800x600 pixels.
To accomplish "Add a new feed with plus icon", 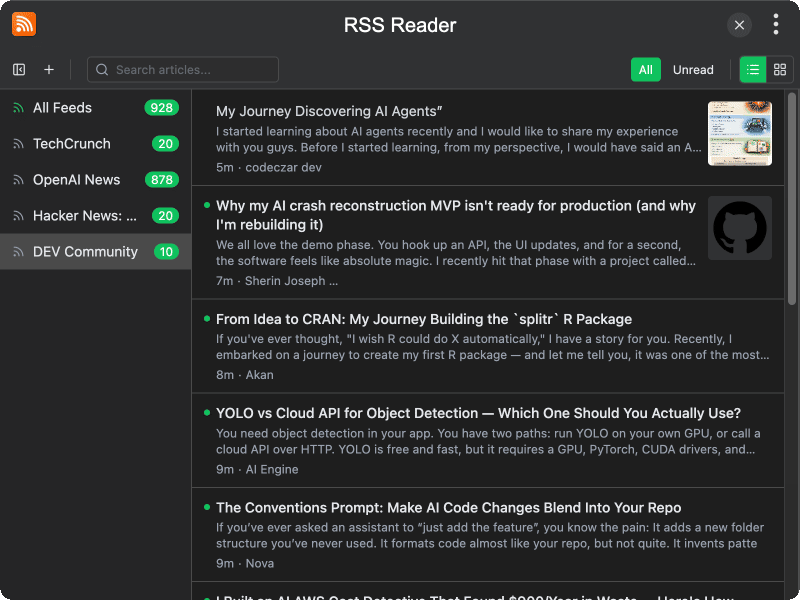I will (49, 70).
